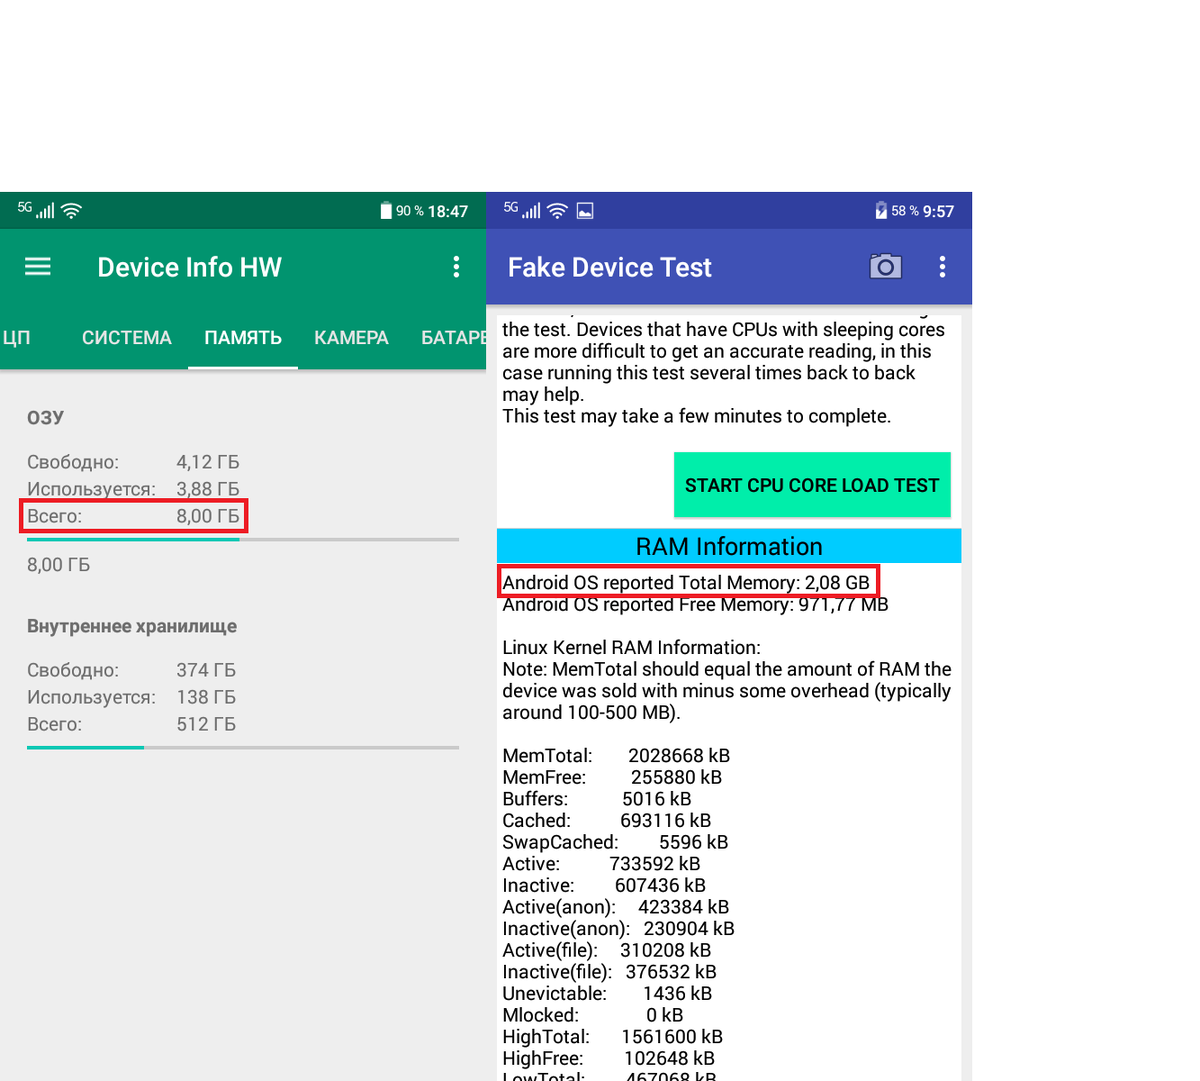
Task: Tap the 5G signal icon in Fake Device Test status bar
Action: coord(522,210)
